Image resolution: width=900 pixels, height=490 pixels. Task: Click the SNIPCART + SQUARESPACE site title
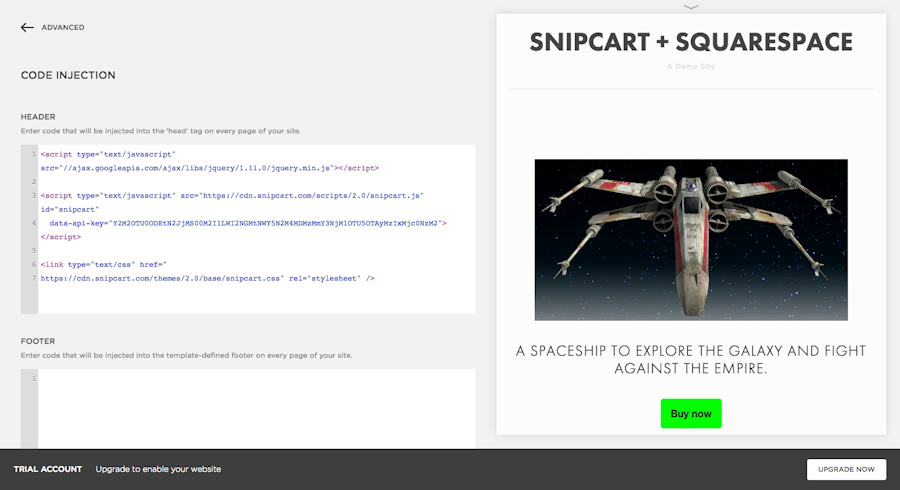[691, 42]
